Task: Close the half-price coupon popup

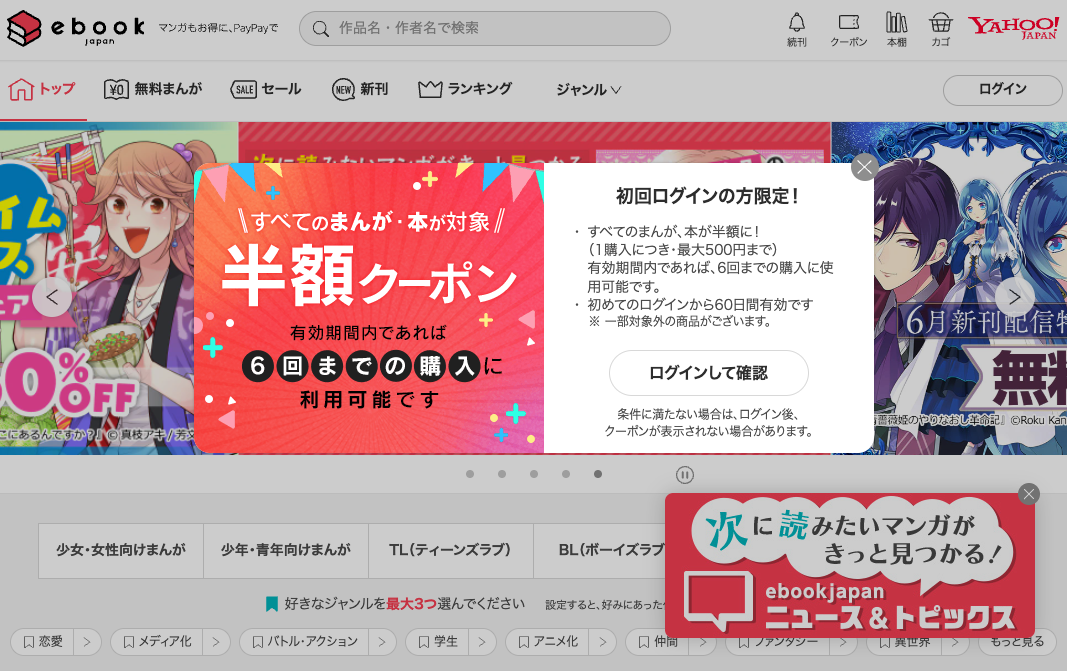Action: [864, 167]
